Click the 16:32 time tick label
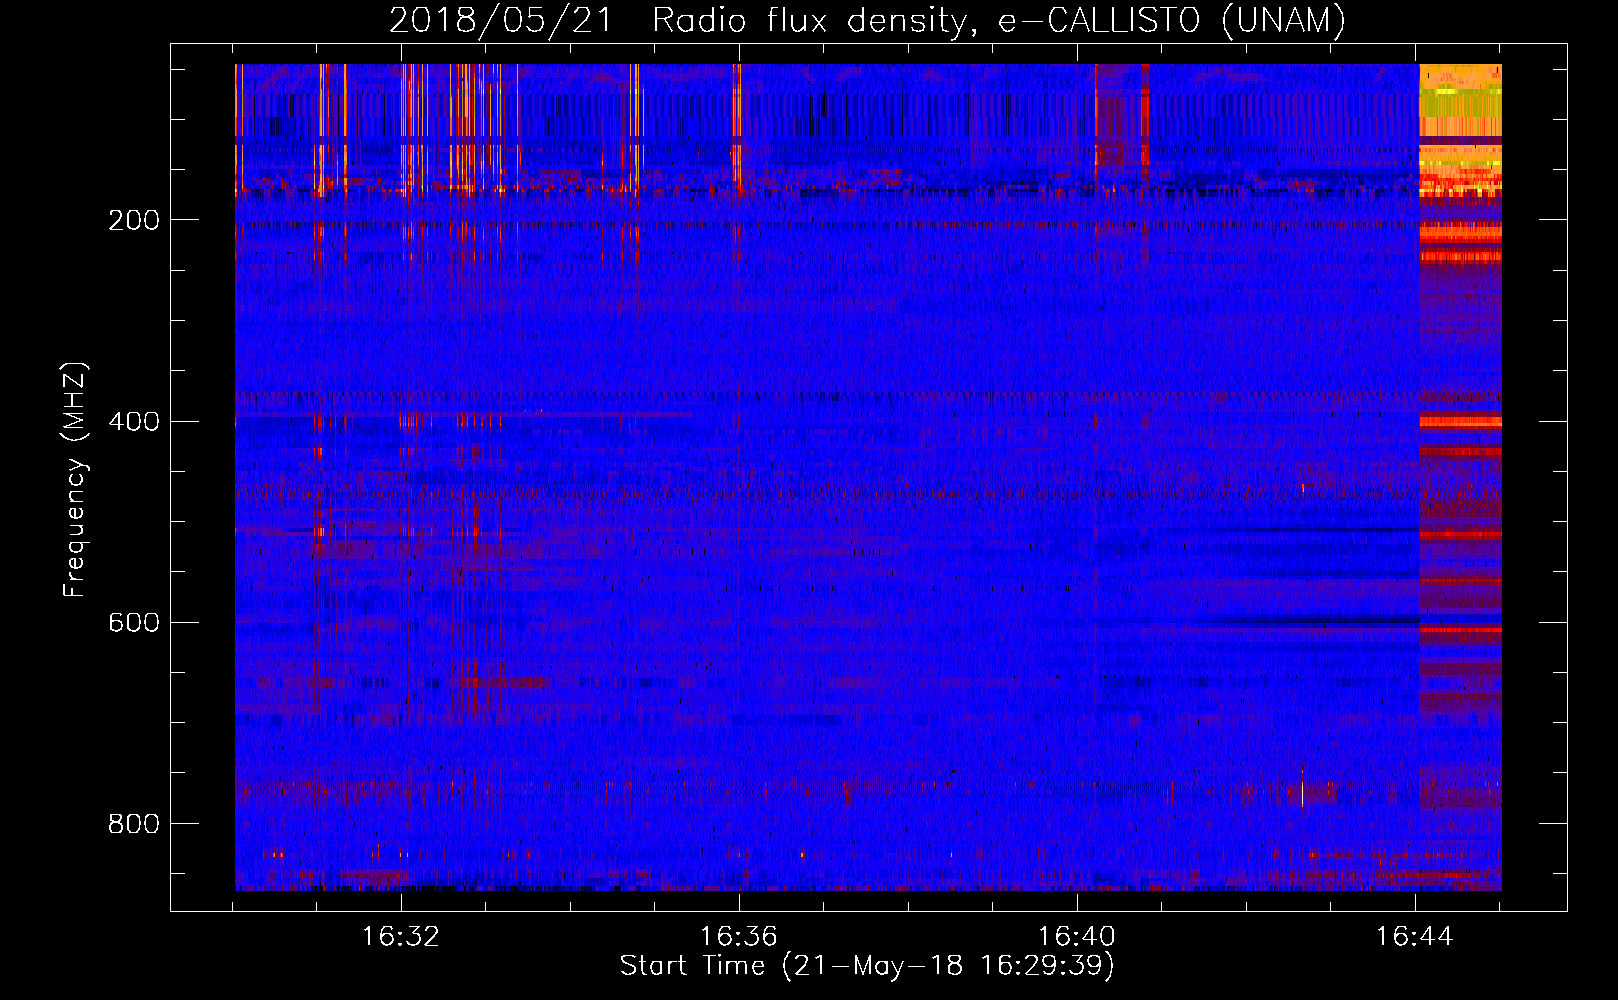Image resolution: width=1618 pixels, height=1000 pixels. tap(401, 937)
